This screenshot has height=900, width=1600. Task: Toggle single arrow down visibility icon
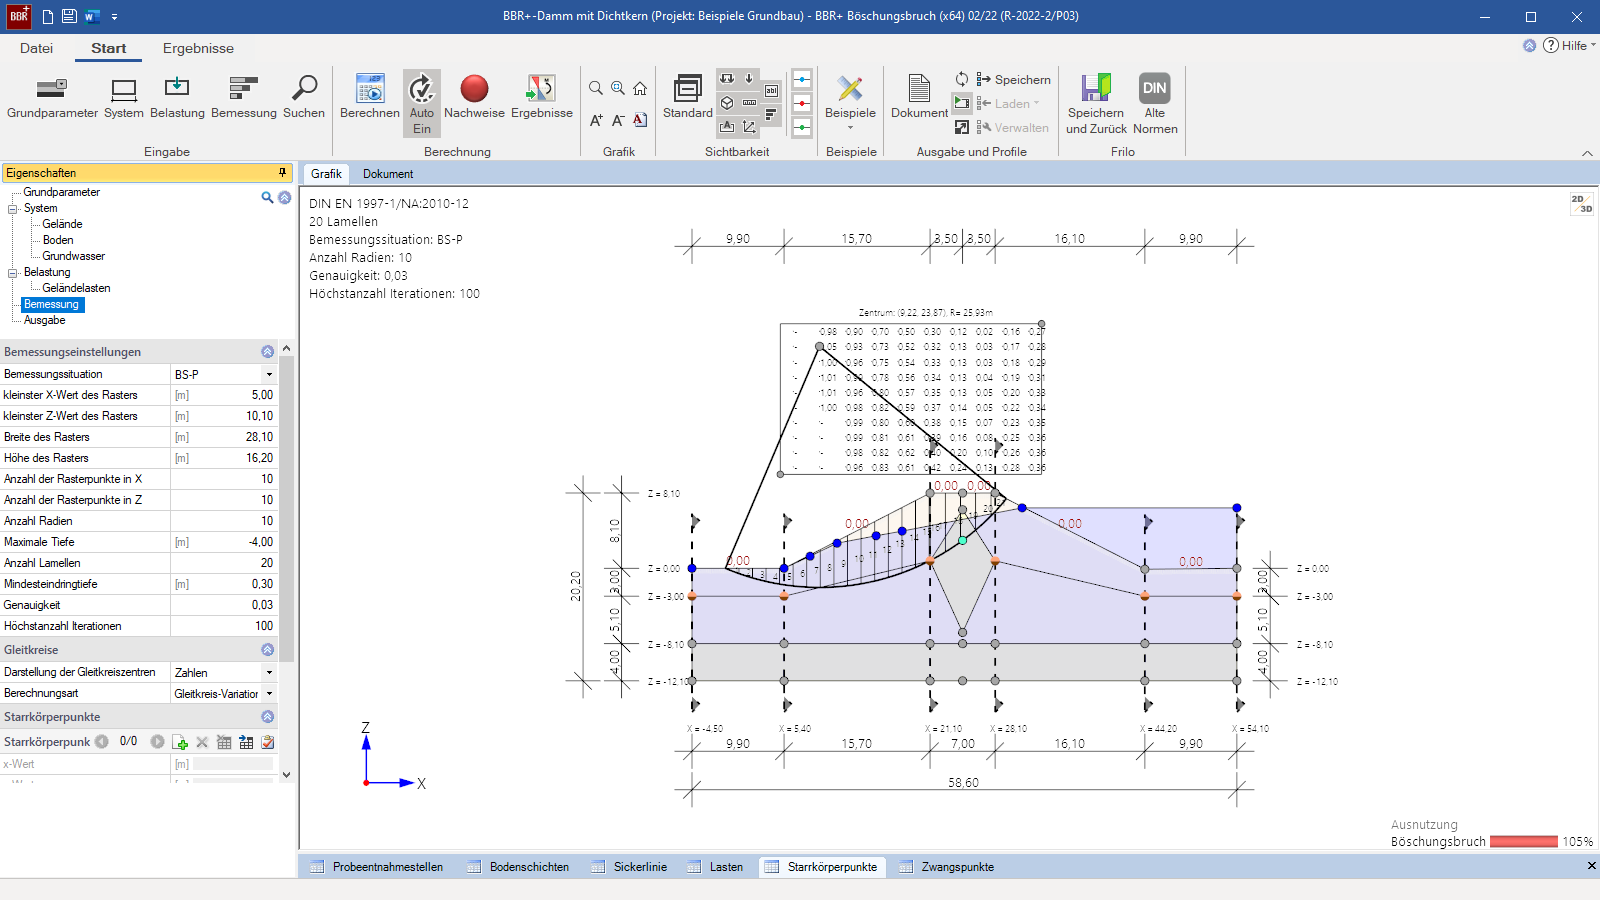(749, 78)
